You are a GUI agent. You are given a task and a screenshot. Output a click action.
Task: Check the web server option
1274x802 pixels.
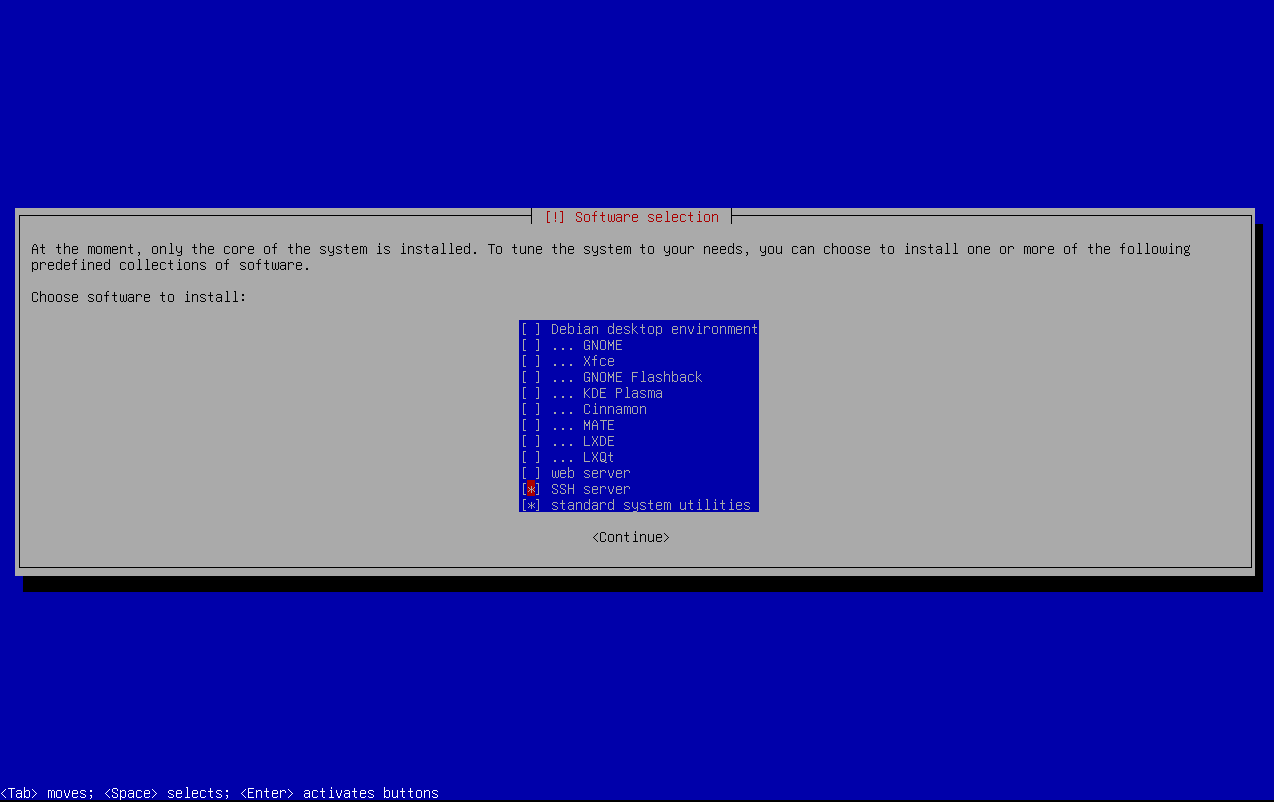click(530, 473)
